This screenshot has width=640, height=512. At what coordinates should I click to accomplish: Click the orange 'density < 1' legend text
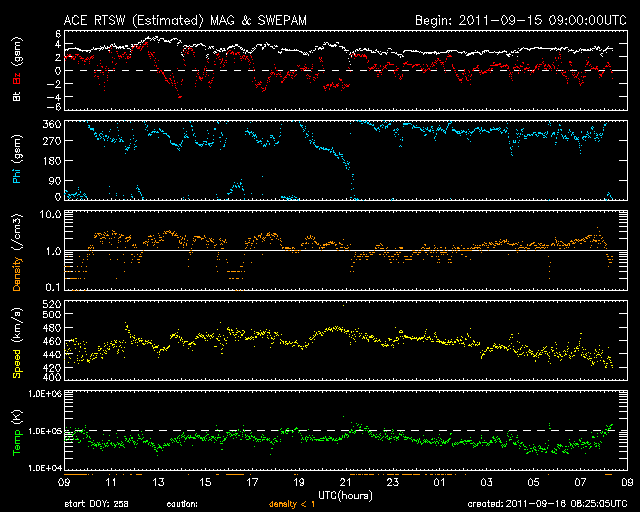point(292,504)
